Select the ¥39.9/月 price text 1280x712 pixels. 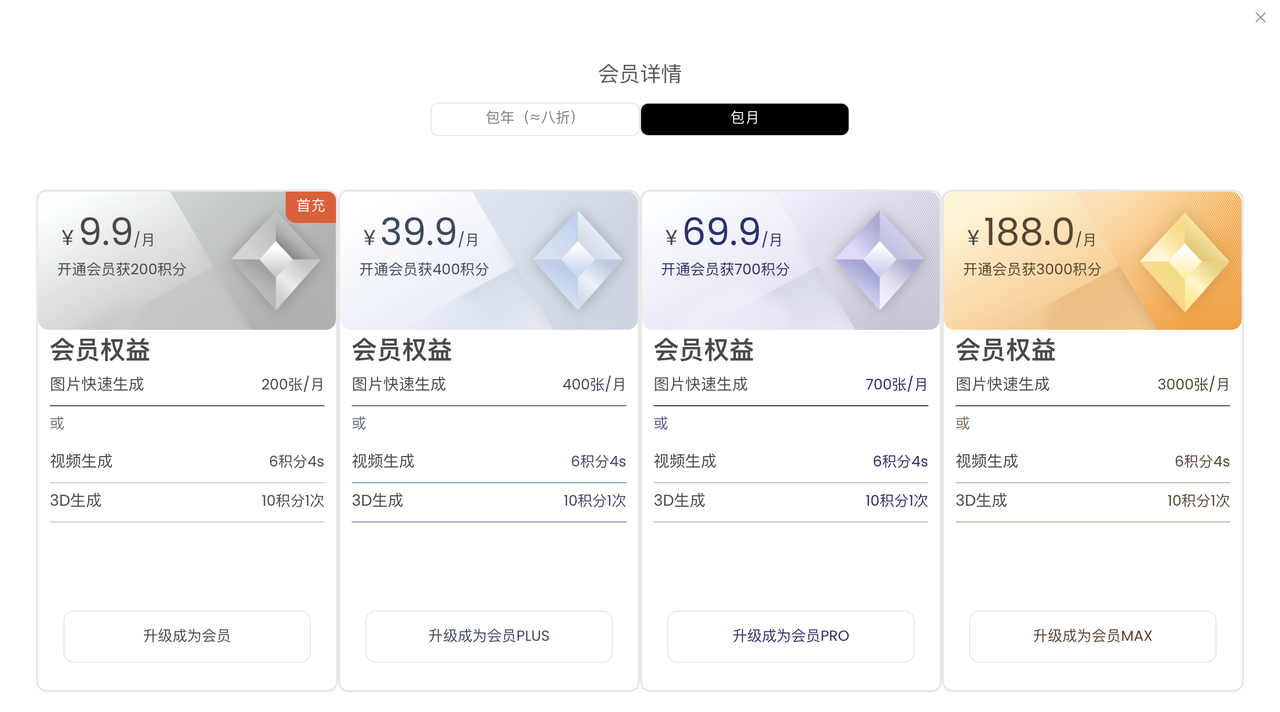point(421,233)
